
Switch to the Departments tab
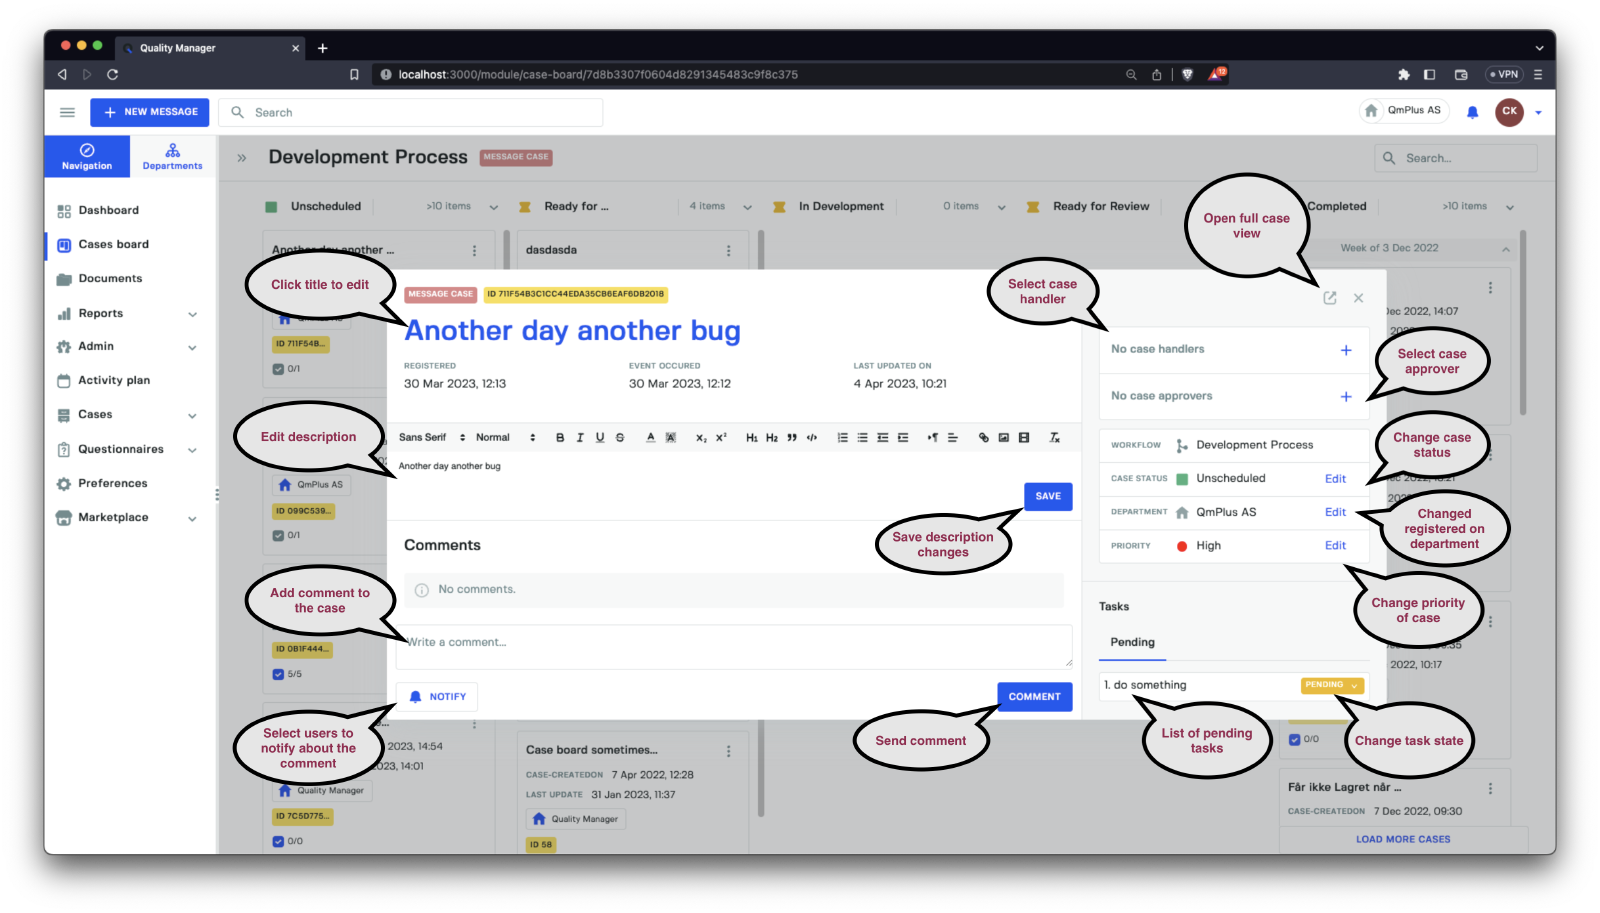[x=172, y=157]
